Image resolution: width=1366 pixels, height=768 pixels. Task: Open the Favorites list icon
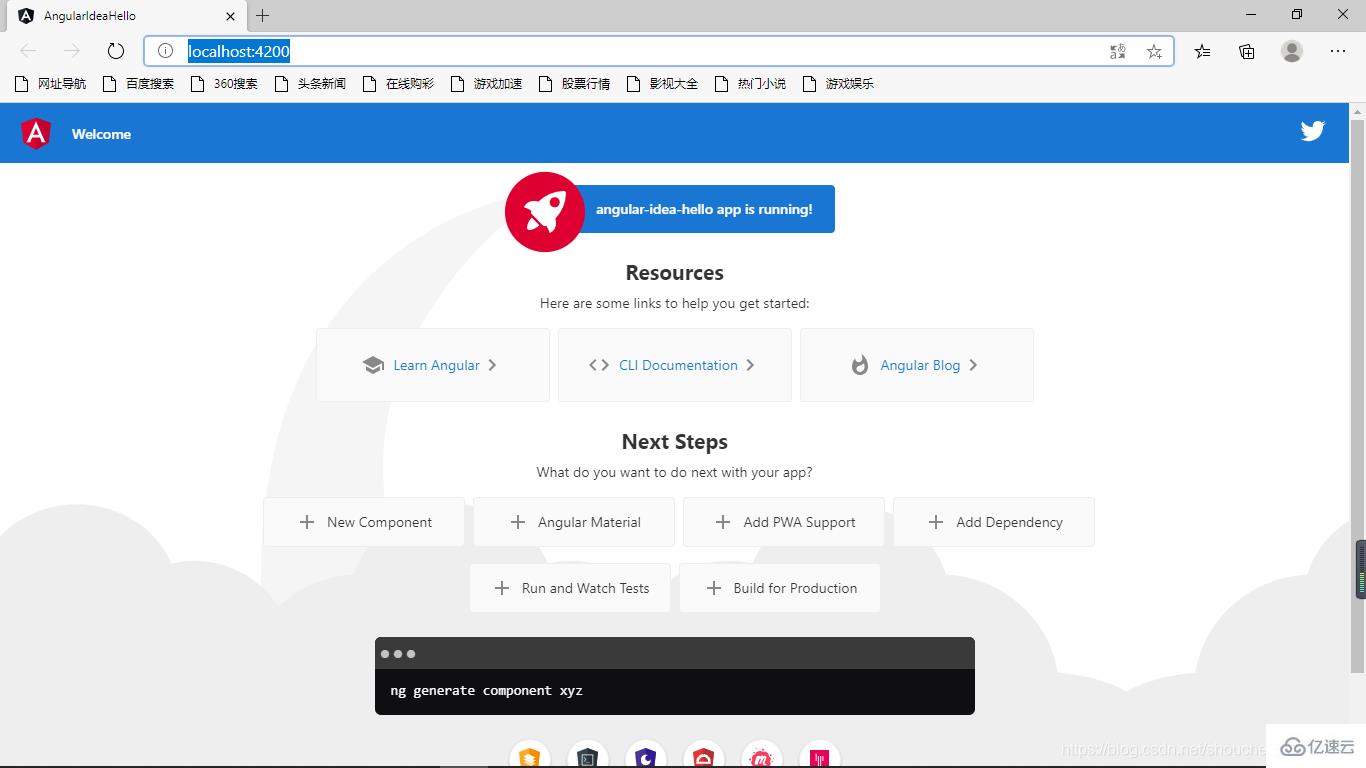[x=1202, y=51]
